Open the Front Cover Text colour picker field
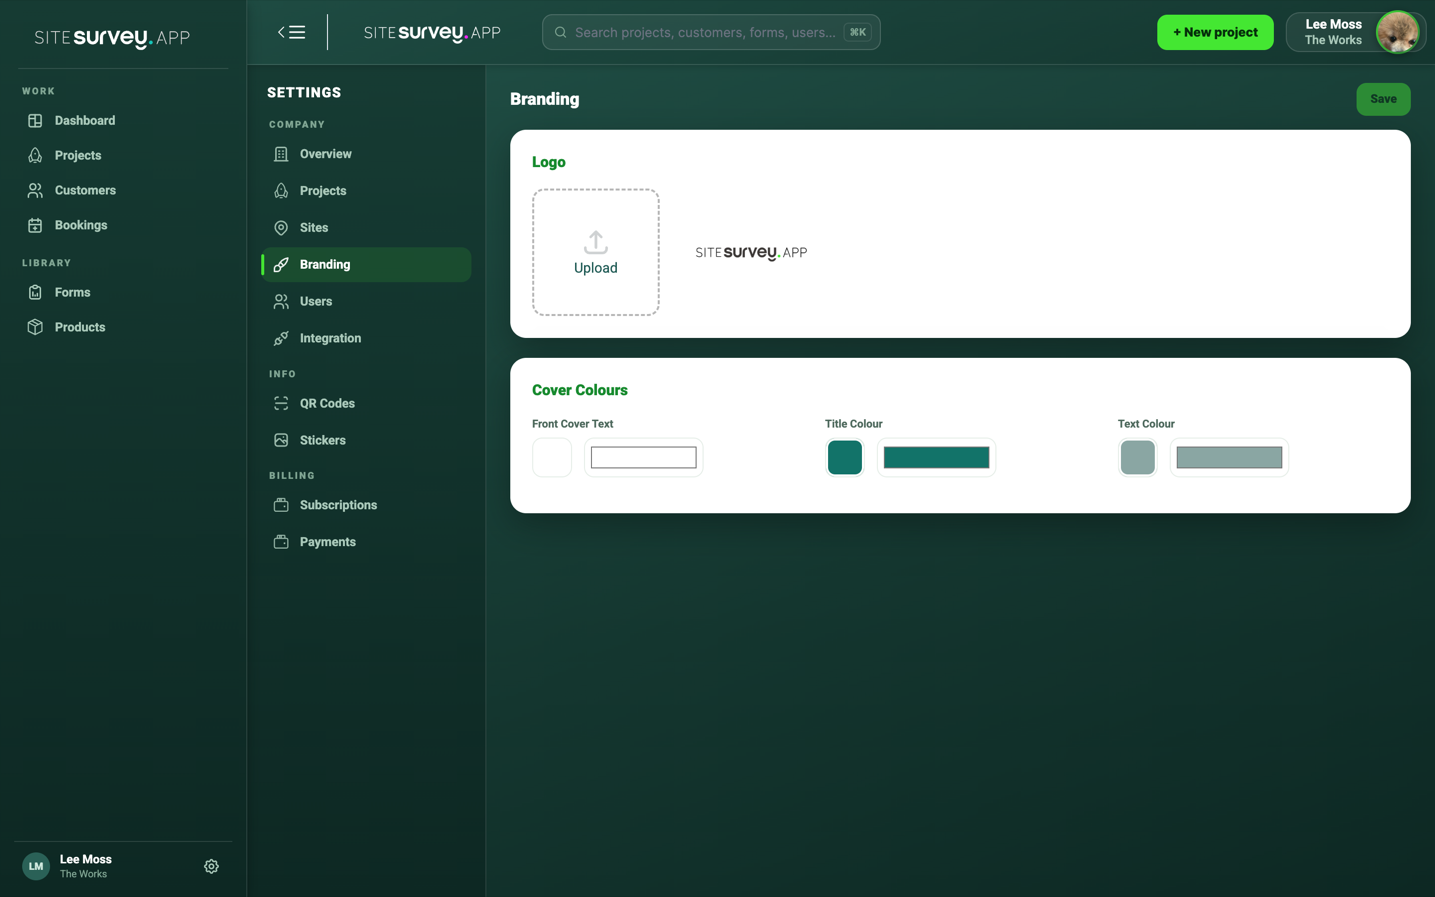1435x897 pixels. [x=644, y=458]
